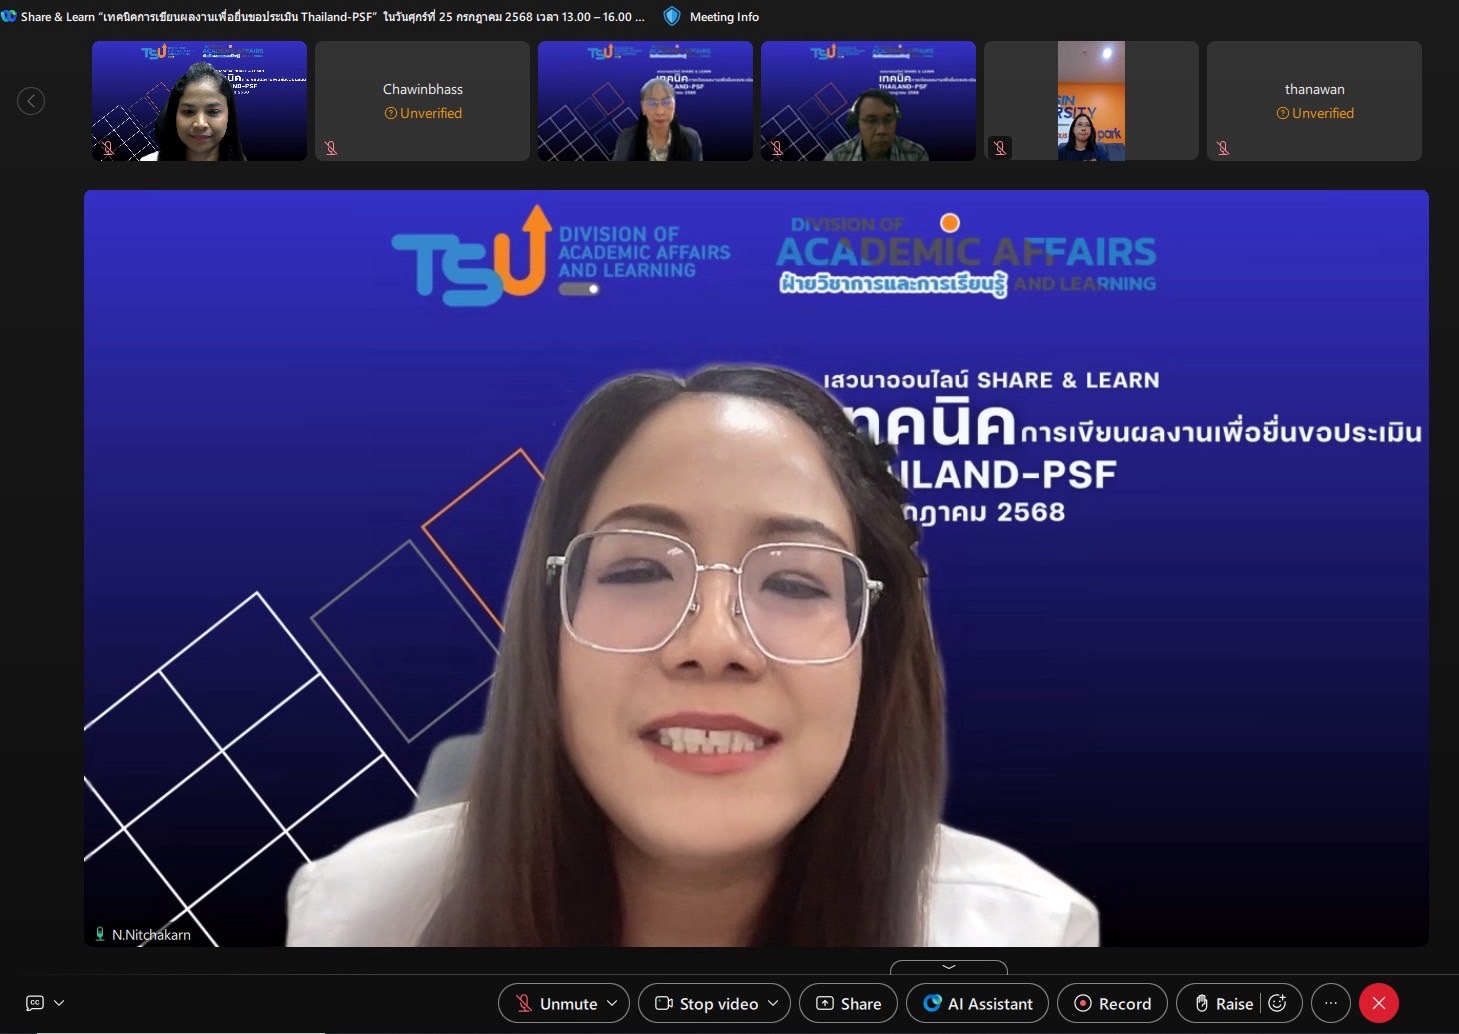Image resolution: width=1459 pixels, height=1034 pixels.
Task: Click the Unmute microphone button
Action: pyautogui.click(x=555, y=1003)
